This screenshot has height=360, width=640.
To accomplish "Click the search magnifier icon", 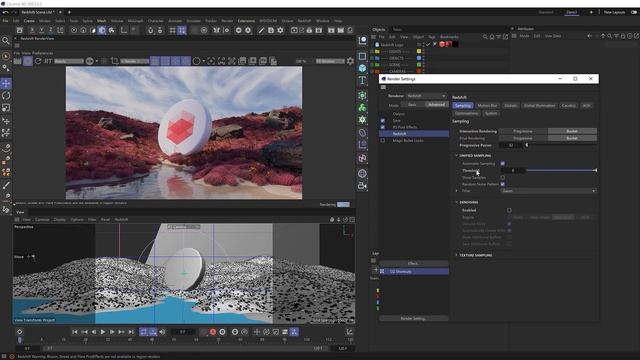I will [x=6, y=41].
